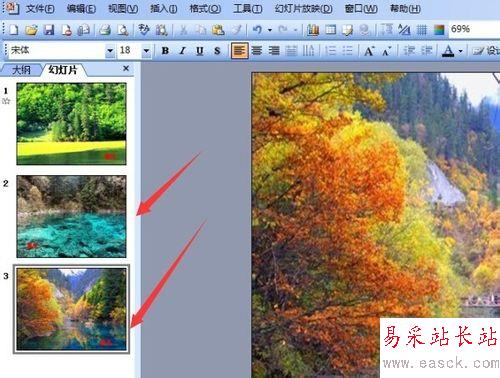Open the Tables and Borders toolbar icon
Viewport: 500px width, 378px height.
pyautogui.click(x=347, y=30)
